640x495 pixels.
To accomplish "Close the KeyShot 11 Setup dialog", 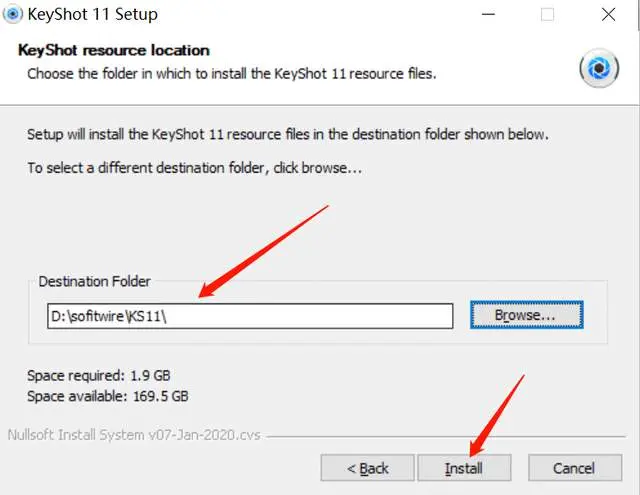I will tap(608, 15).
